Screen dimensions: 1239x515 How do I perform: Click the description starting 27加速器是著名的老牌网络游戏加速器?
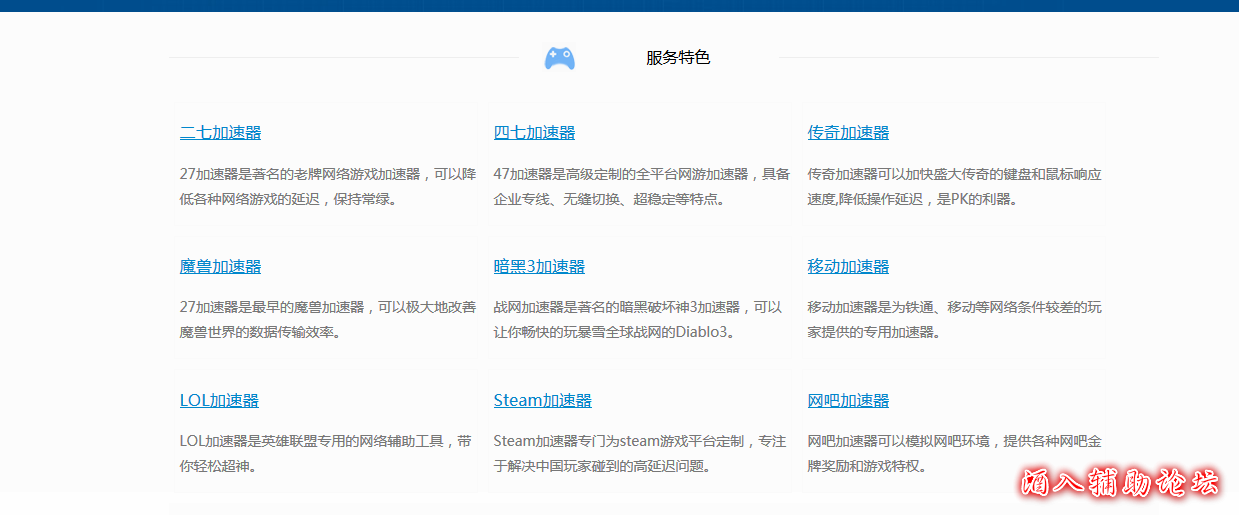click(328, 186)
